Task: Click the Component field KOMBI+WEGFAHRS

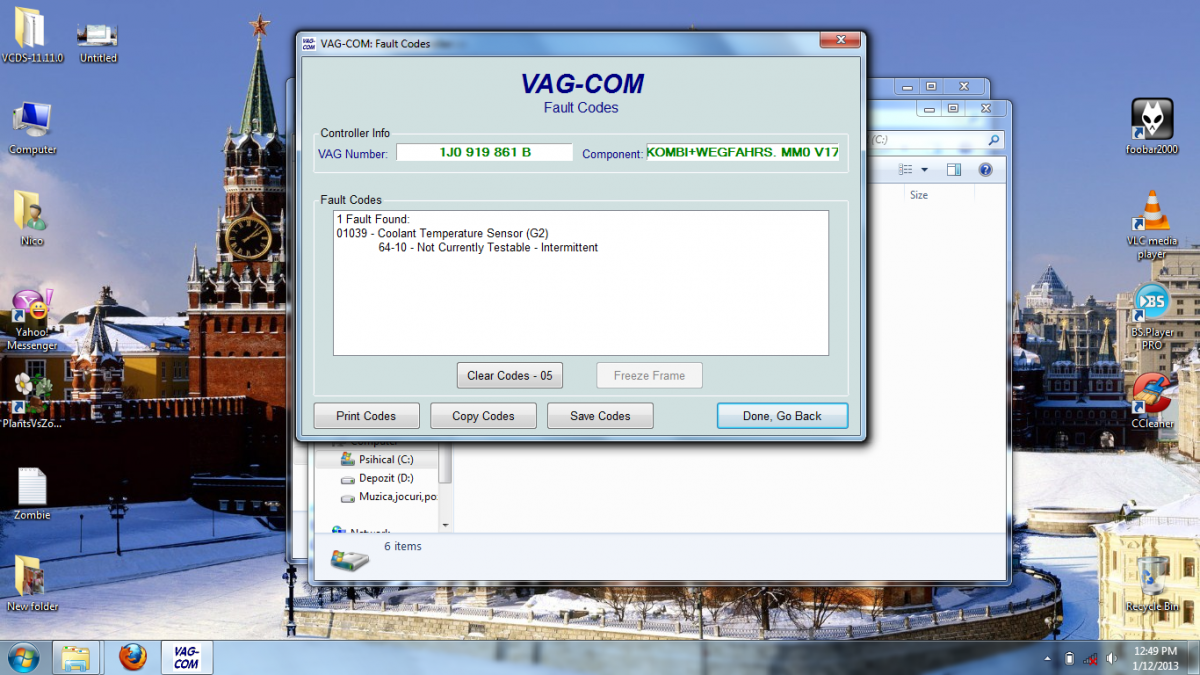Action: point(743,152)
